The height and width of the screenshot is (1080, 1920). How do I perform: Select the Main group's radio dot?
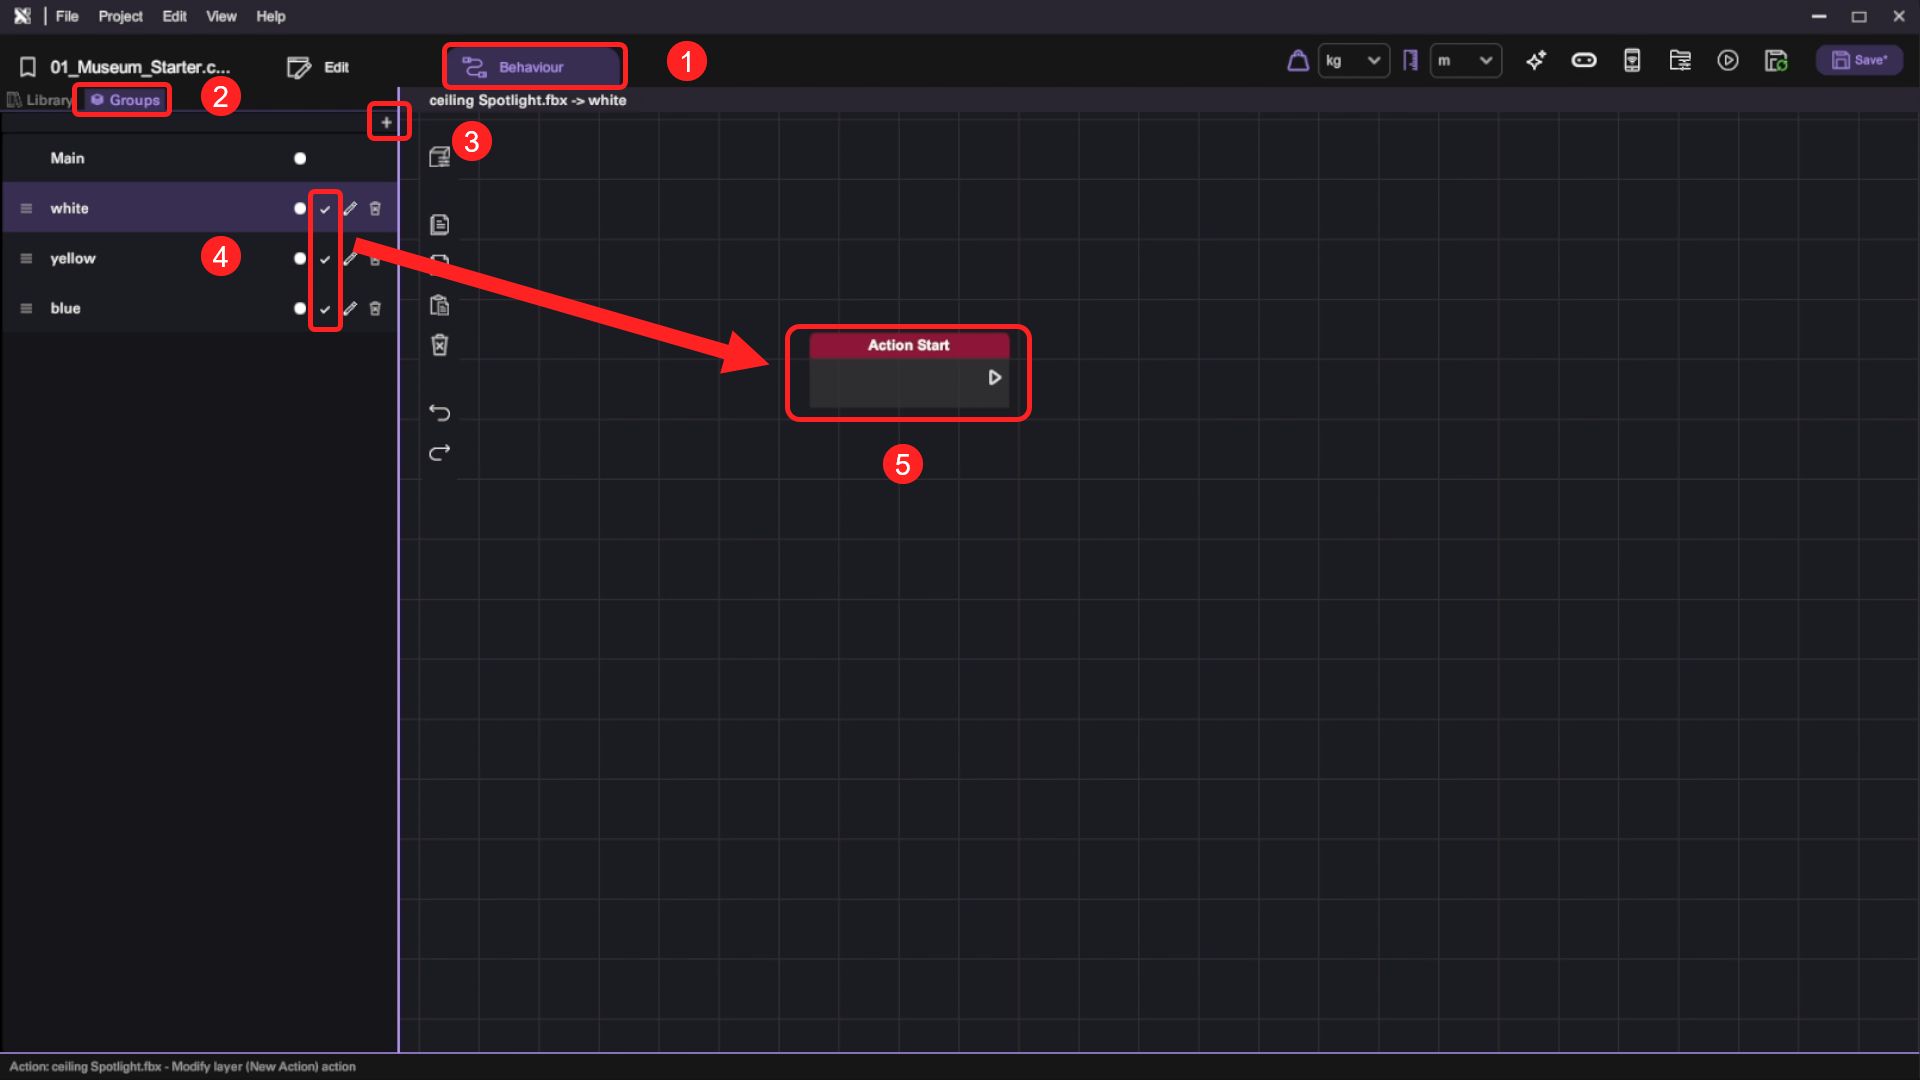point(300,158)
